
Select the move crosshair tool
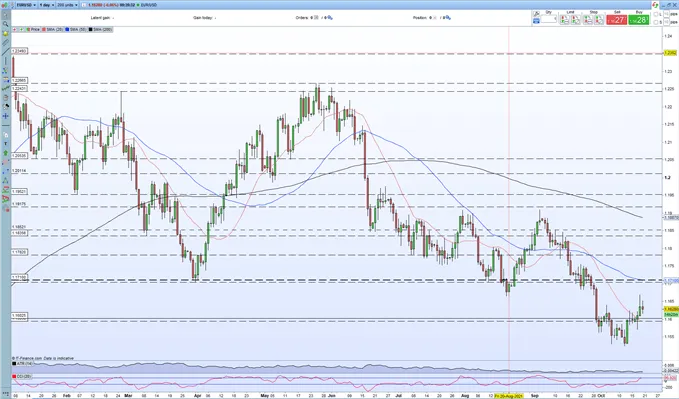click(6, 116)
